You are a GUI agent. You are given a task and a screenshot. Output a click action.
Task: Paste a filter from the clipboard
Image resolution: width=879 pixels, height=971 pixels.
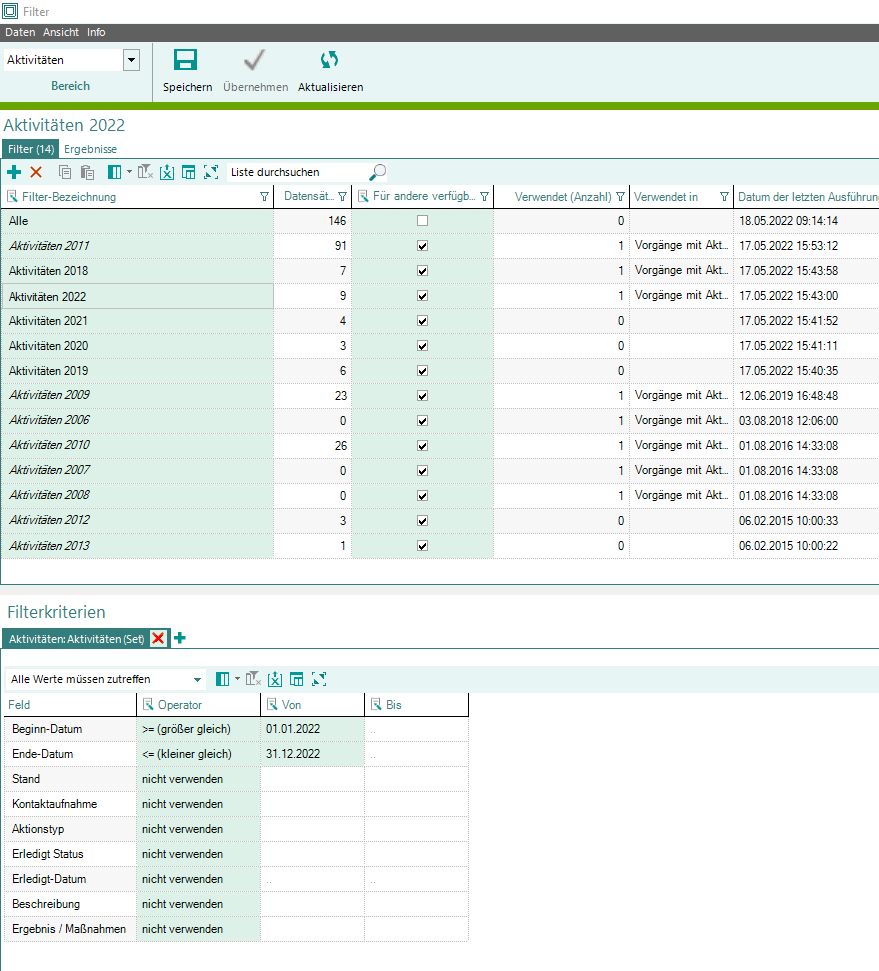pyautogui.click(x=87, y=172)
